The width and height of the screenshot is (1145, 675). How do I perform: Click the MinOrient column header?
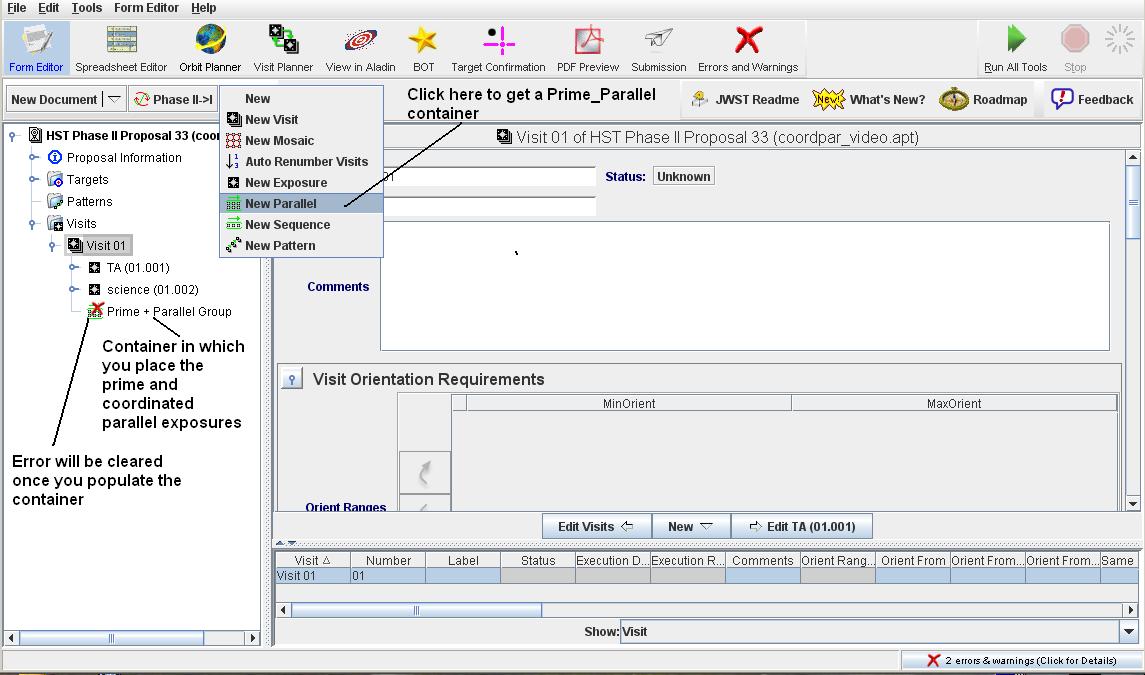[629, 403]
